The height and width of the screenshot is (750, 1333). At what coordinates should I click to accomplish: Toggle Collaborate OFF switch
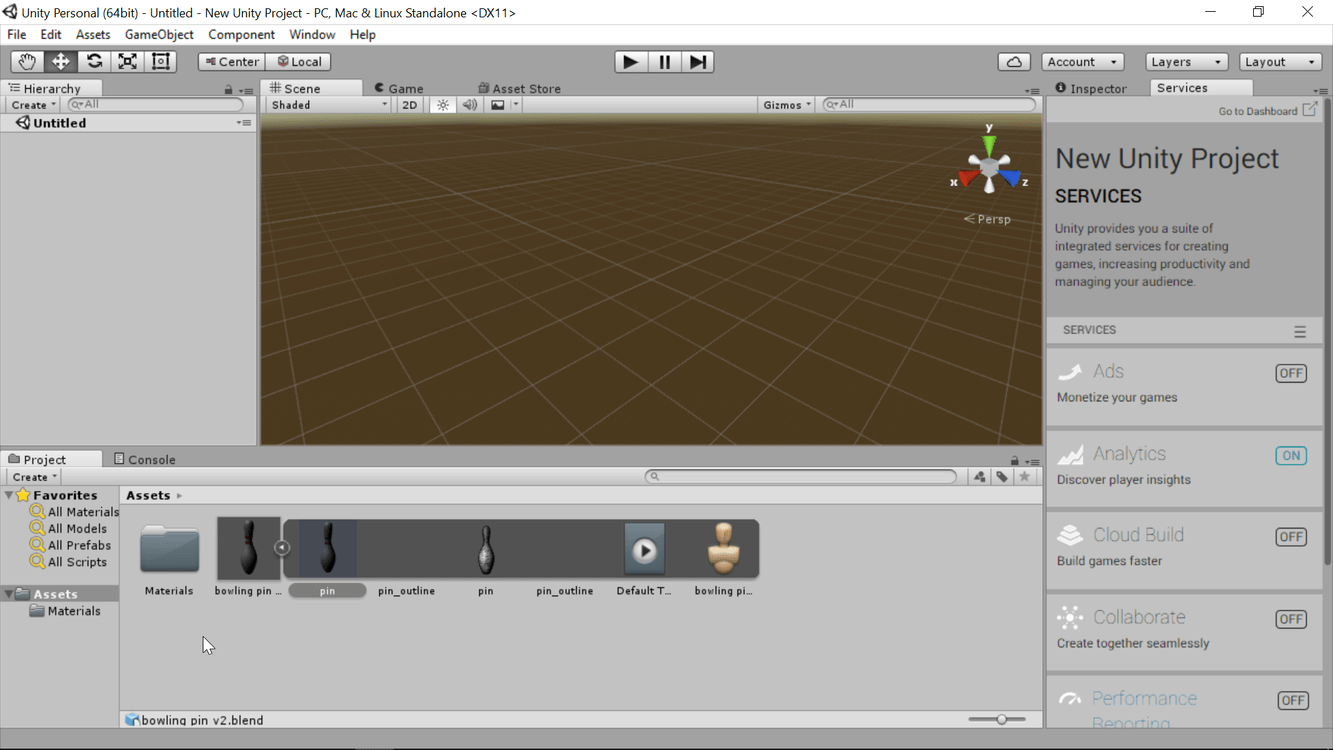[1291, 619]
